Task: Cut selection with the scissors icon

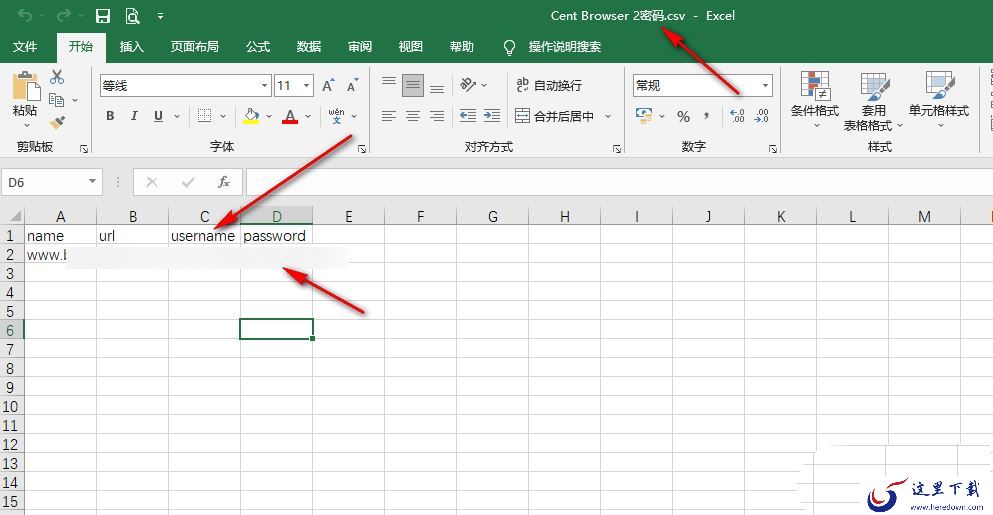Action: (57, 77)
